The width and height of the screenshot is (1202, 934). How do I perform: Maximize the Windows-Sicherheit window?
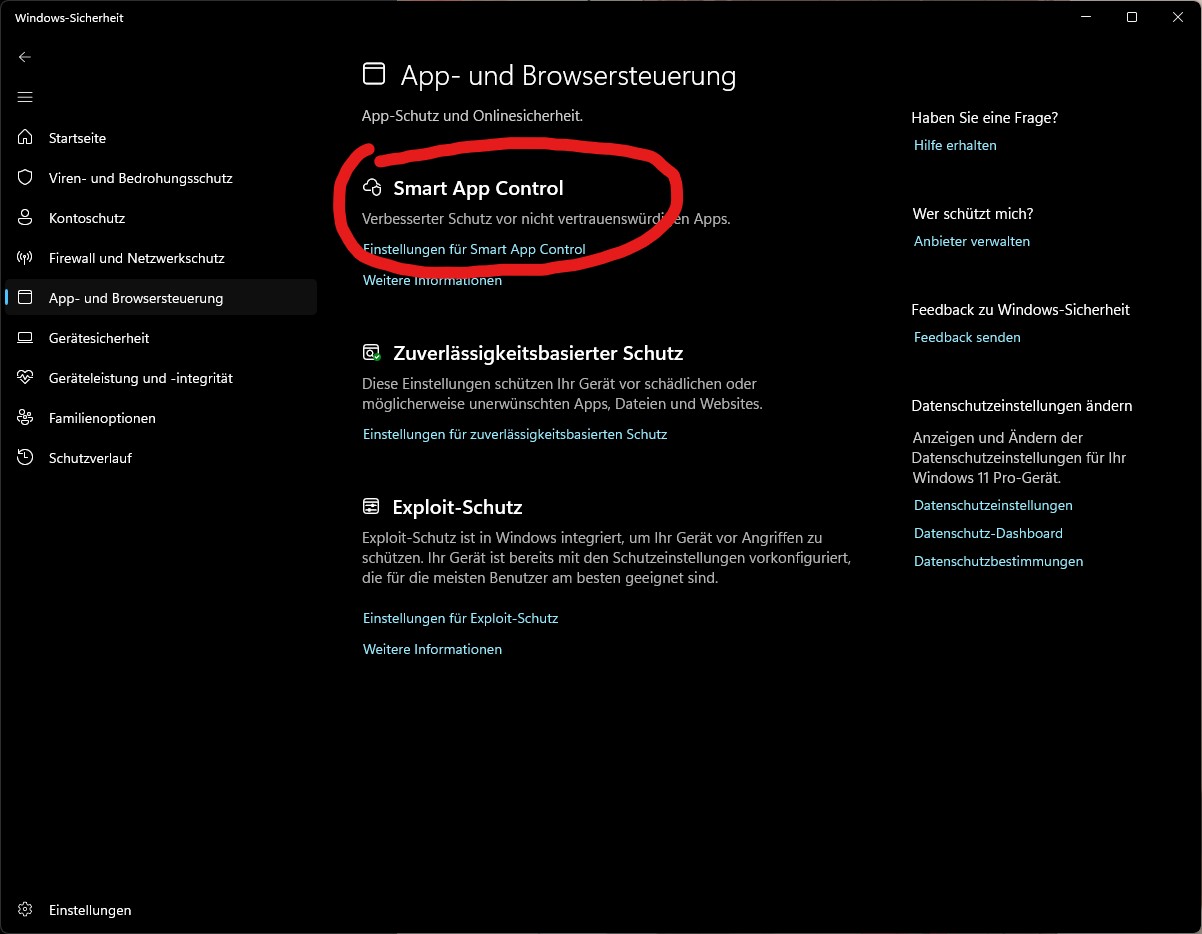tap(1132, 17)
